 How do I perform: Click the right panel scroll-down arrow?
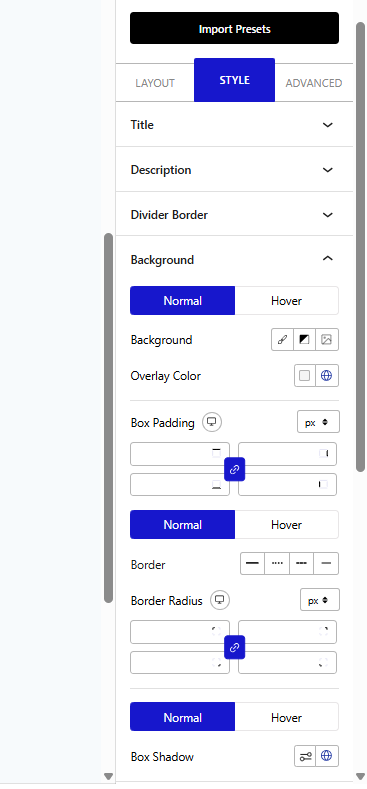360,776
